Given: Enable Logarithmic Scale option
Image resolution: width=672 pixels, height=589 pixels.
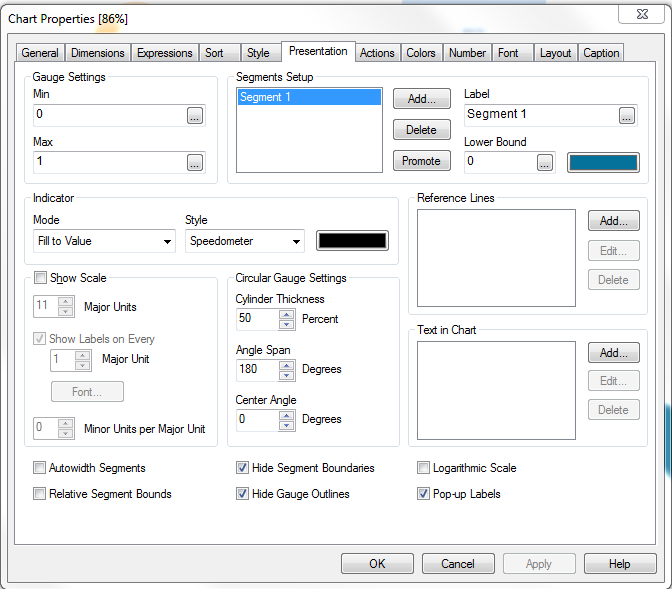Looking at the screenshot, I should [424, 468].
